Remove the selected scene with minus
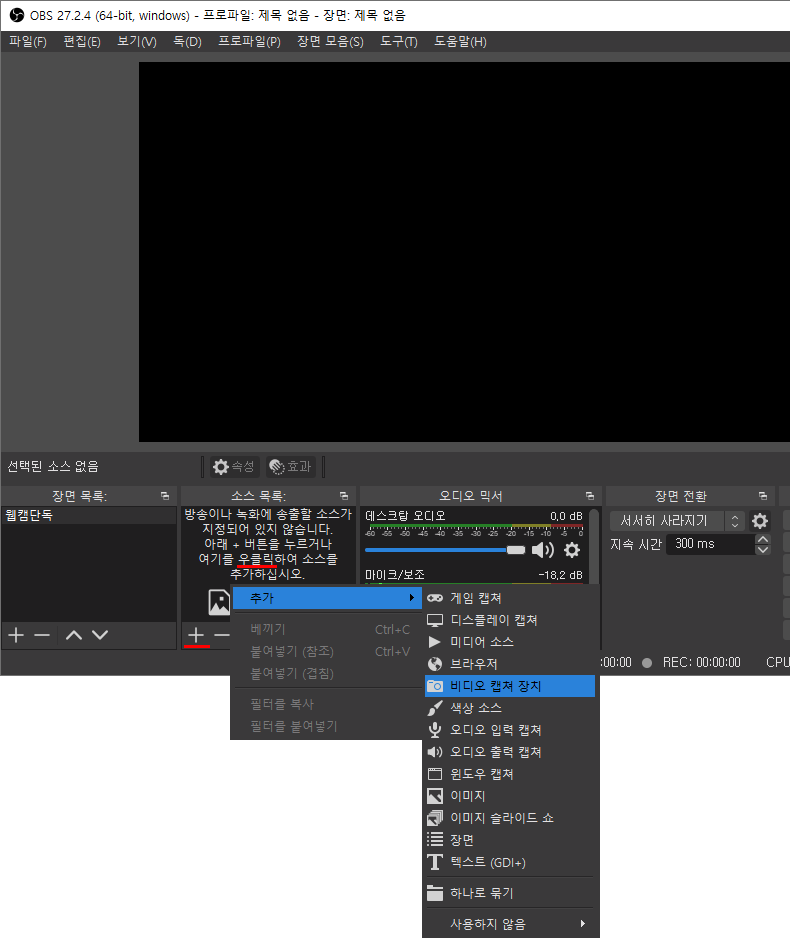The height and width of the screenshot is (938, 790). pyautogui.click(x=42, y=635)
